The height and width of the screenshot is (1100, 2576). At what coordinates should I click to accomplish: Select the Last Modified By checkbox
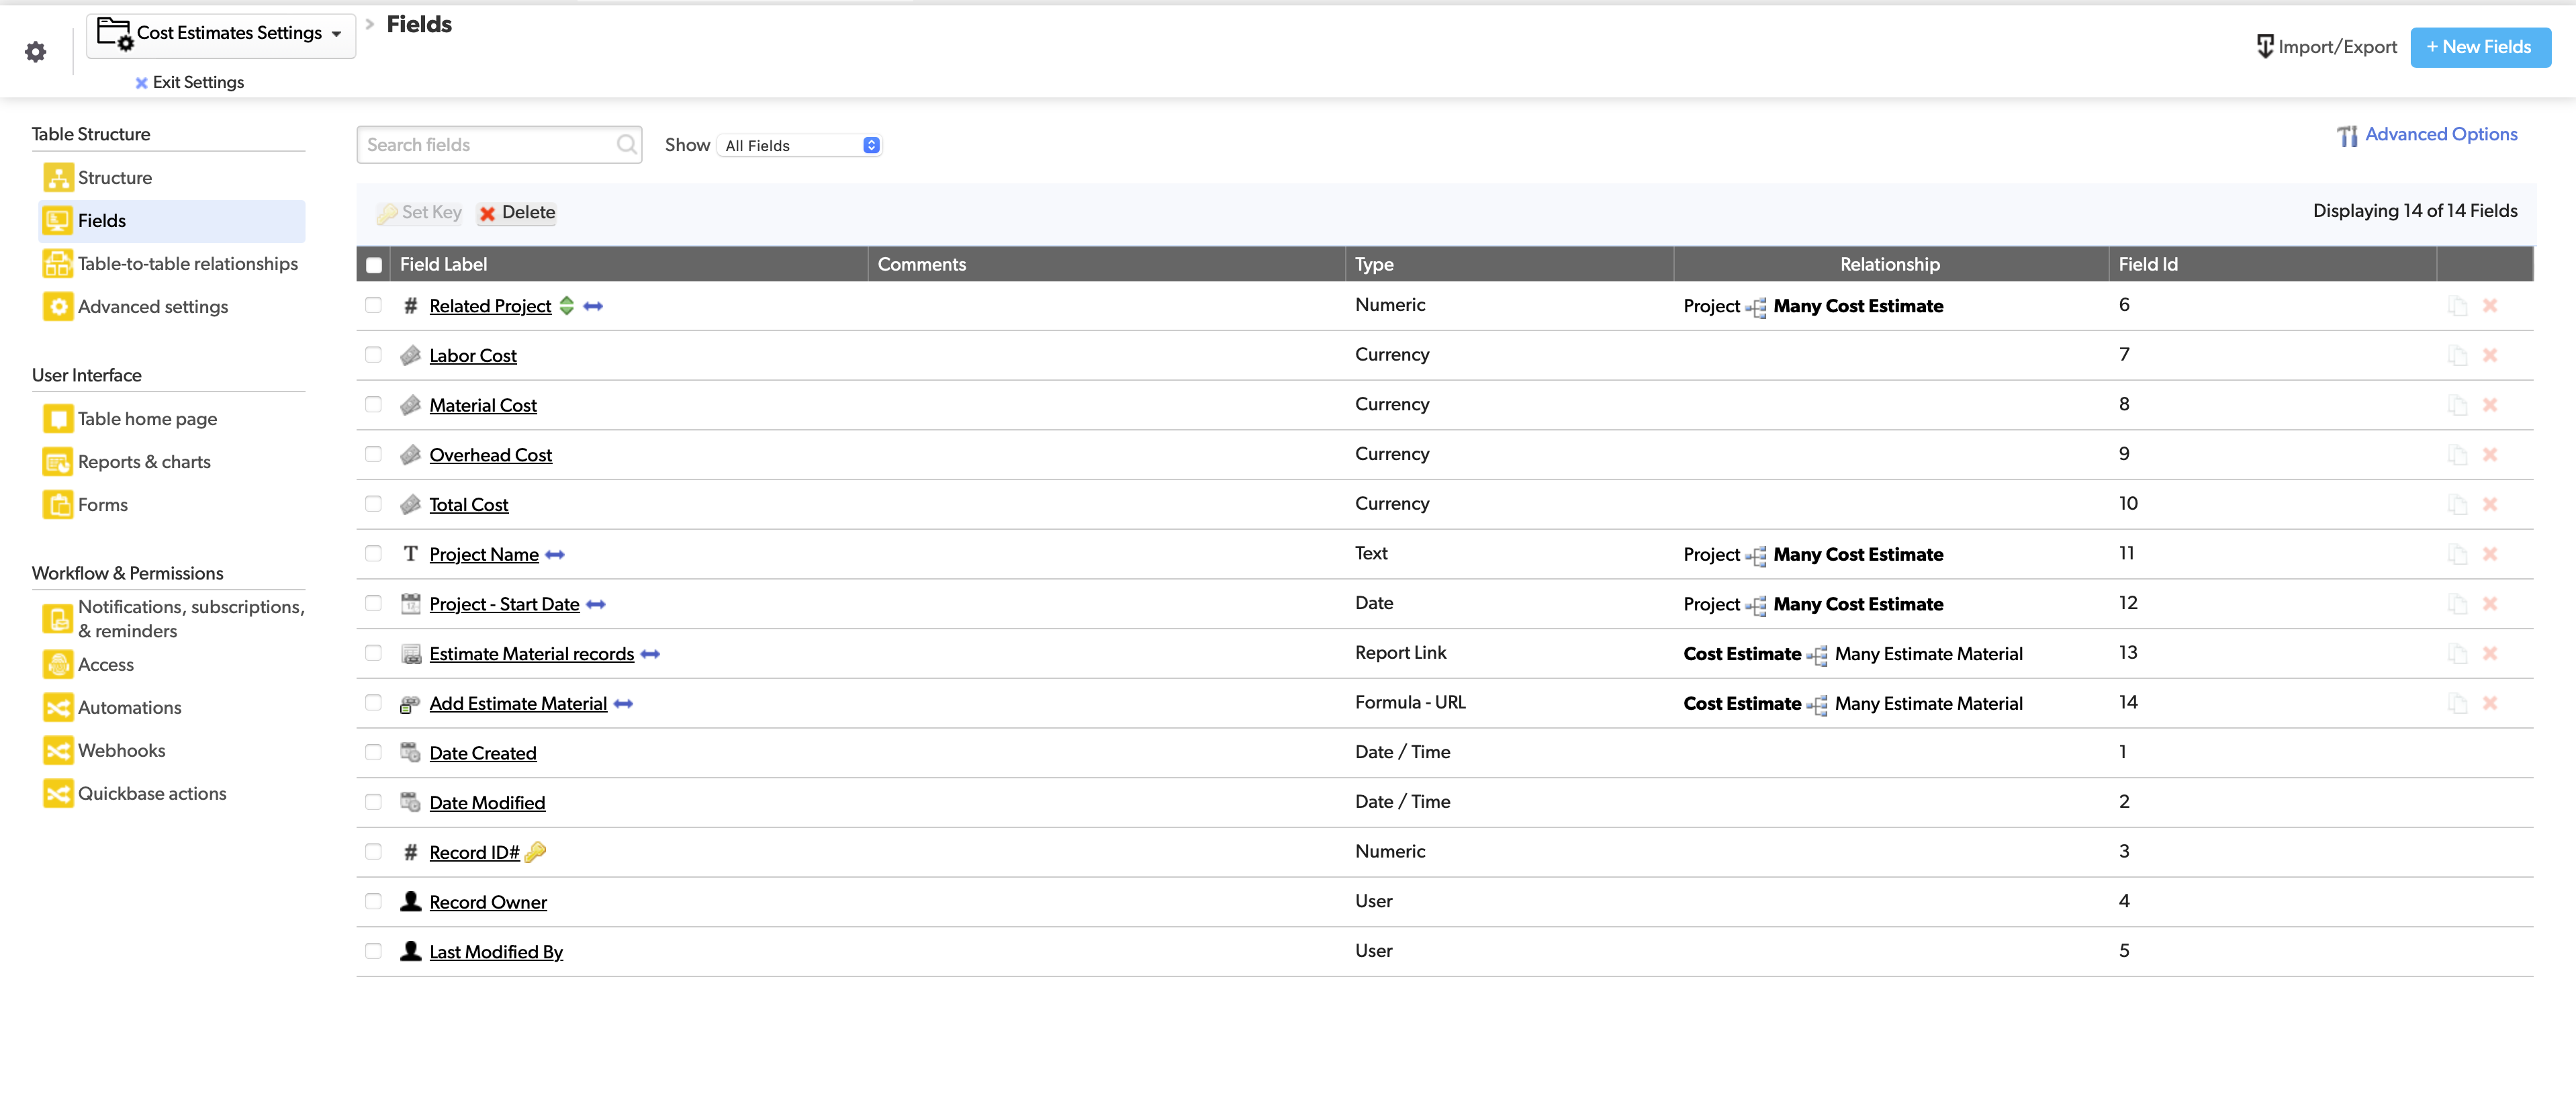coord(373,951)
